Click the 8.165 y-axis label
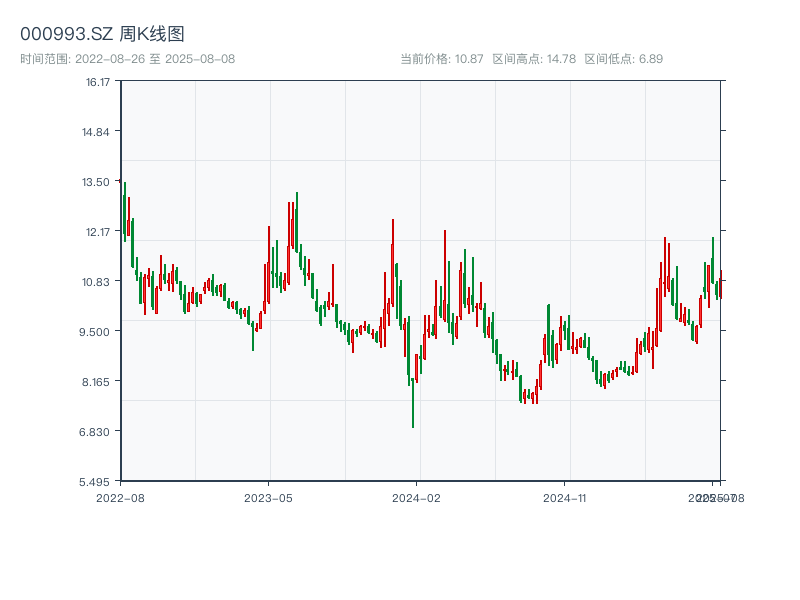Image resolution: width=800 pixels, height=600 pixels. [x=97, y=381]
